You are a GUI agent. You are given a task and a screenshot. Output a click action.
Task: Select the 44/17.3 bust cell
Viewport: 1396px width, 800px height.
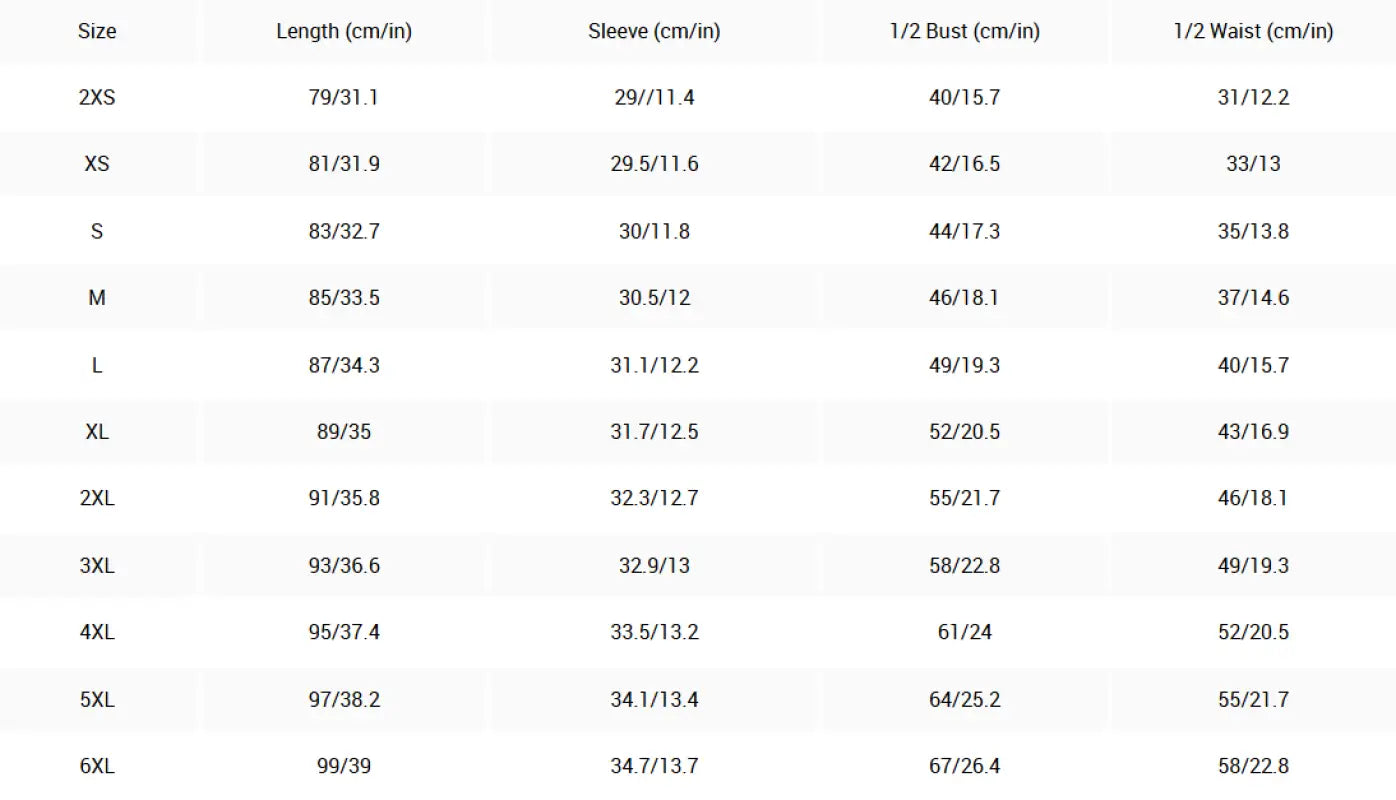(964, 231)
